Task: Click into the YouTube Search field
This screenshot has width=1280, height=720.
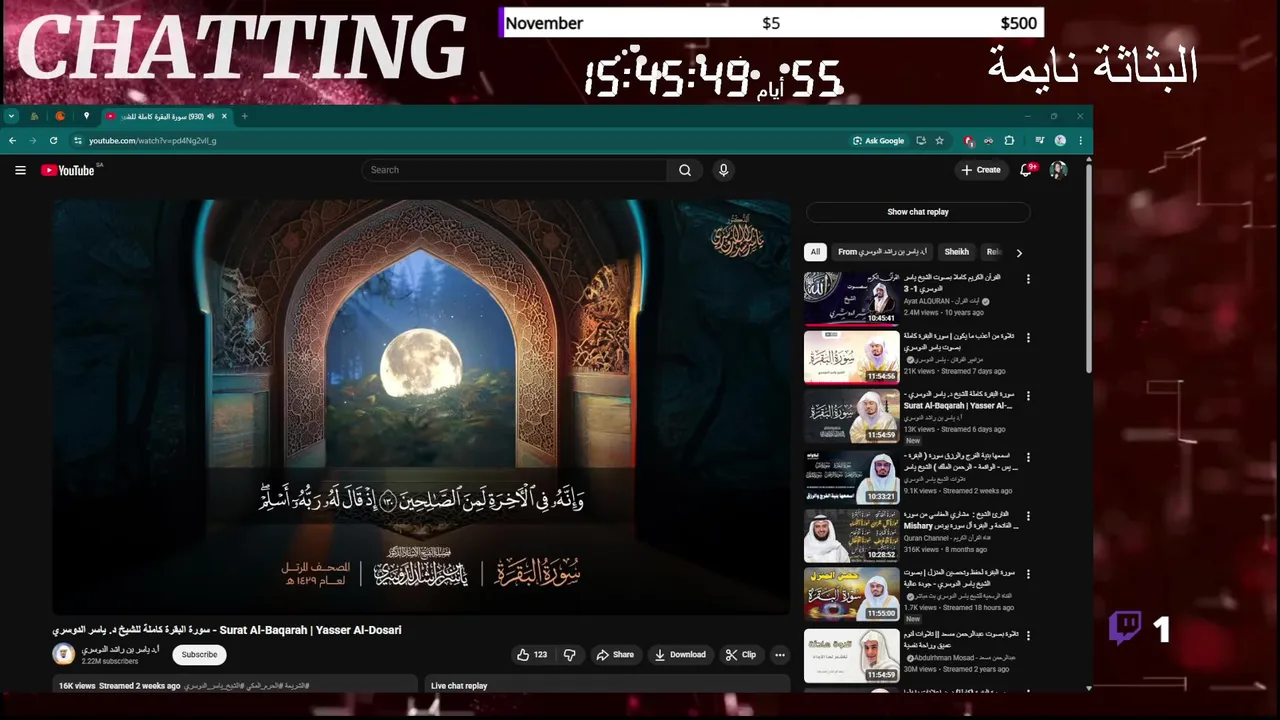Action: (515, 170)
